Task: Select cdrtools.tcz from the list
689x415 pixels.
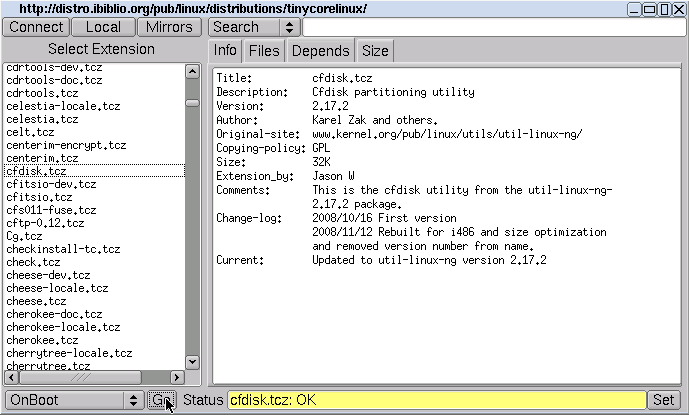Action: [42, 93]
